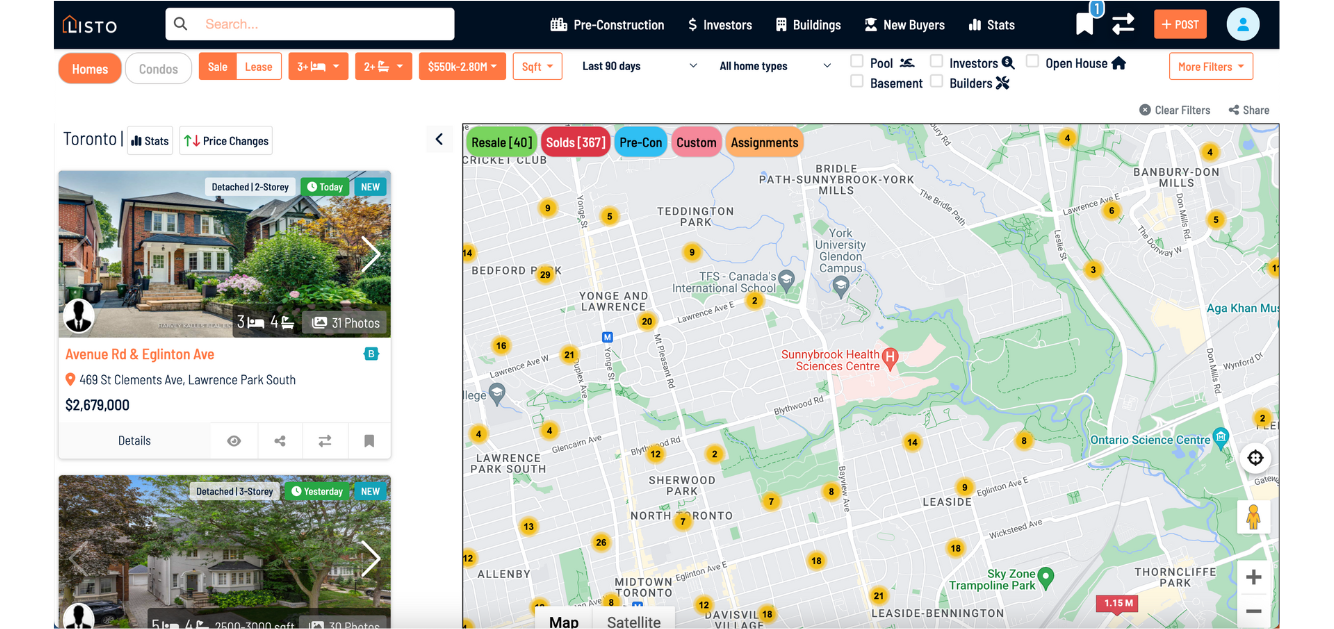Select the Street View pegman icon

(1254, 517)
